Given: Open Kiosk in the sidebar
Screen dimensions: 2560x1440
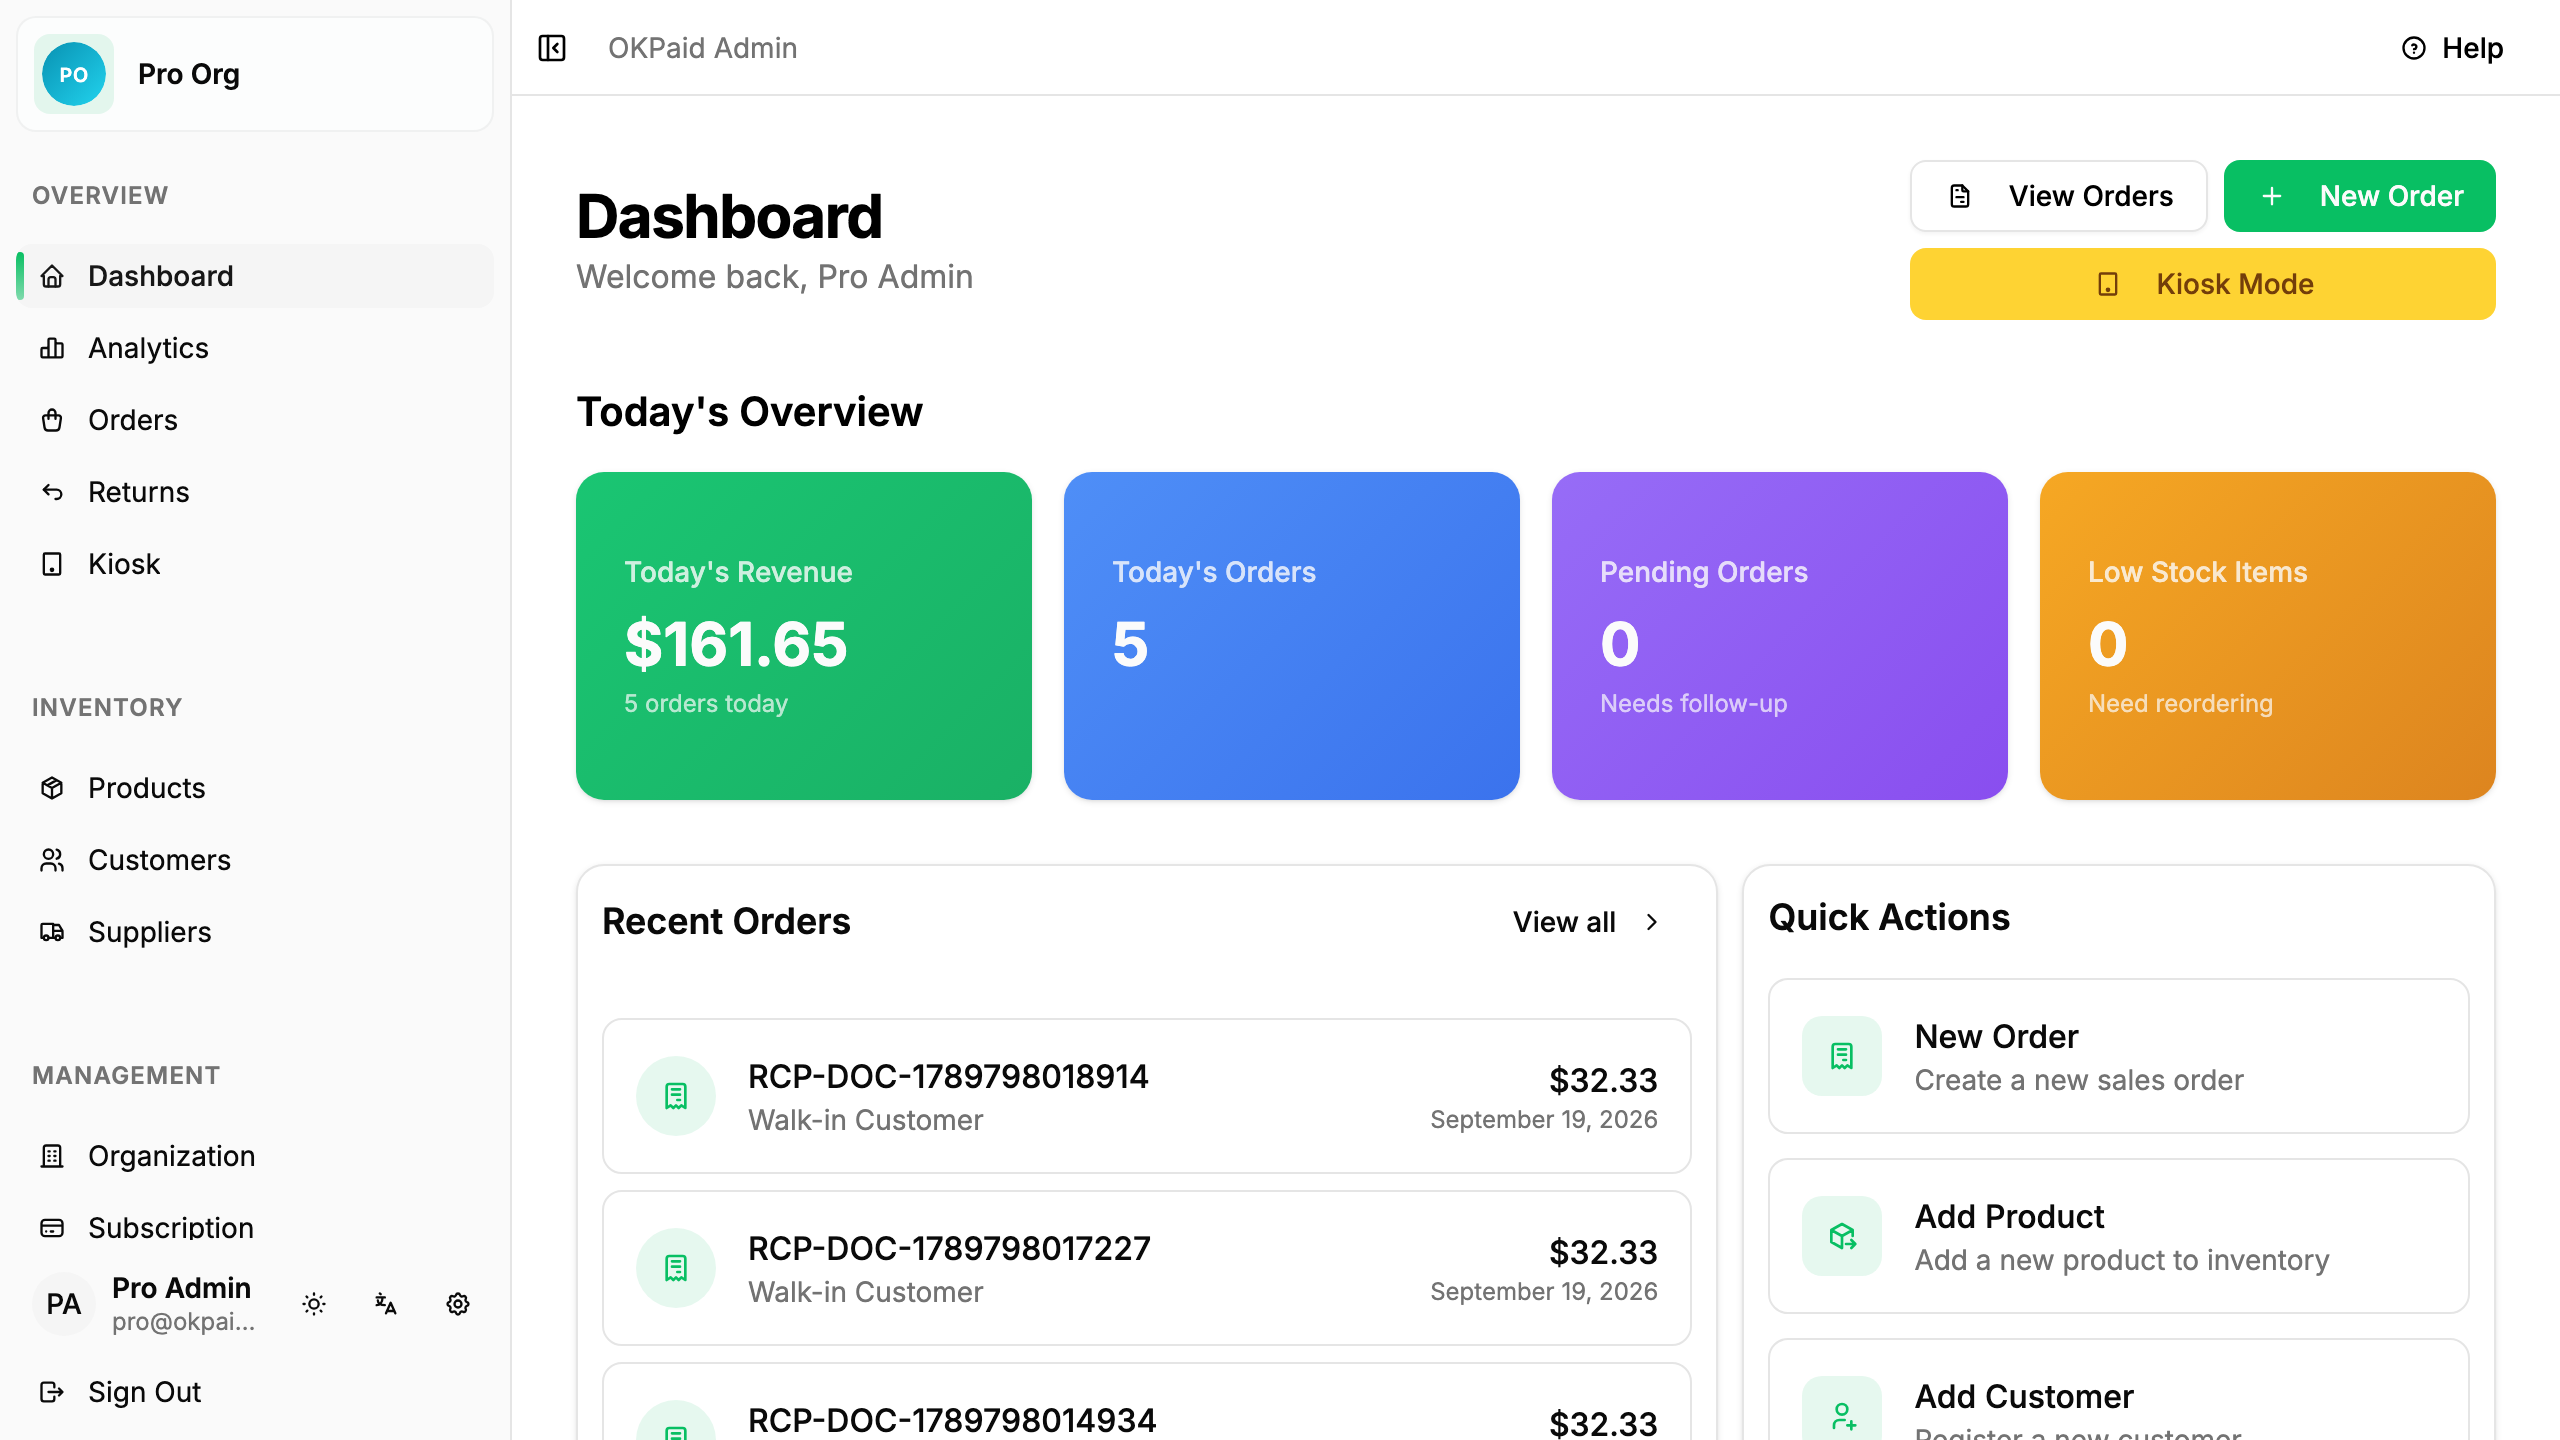Looking at the screenshot, I should 256,564.
